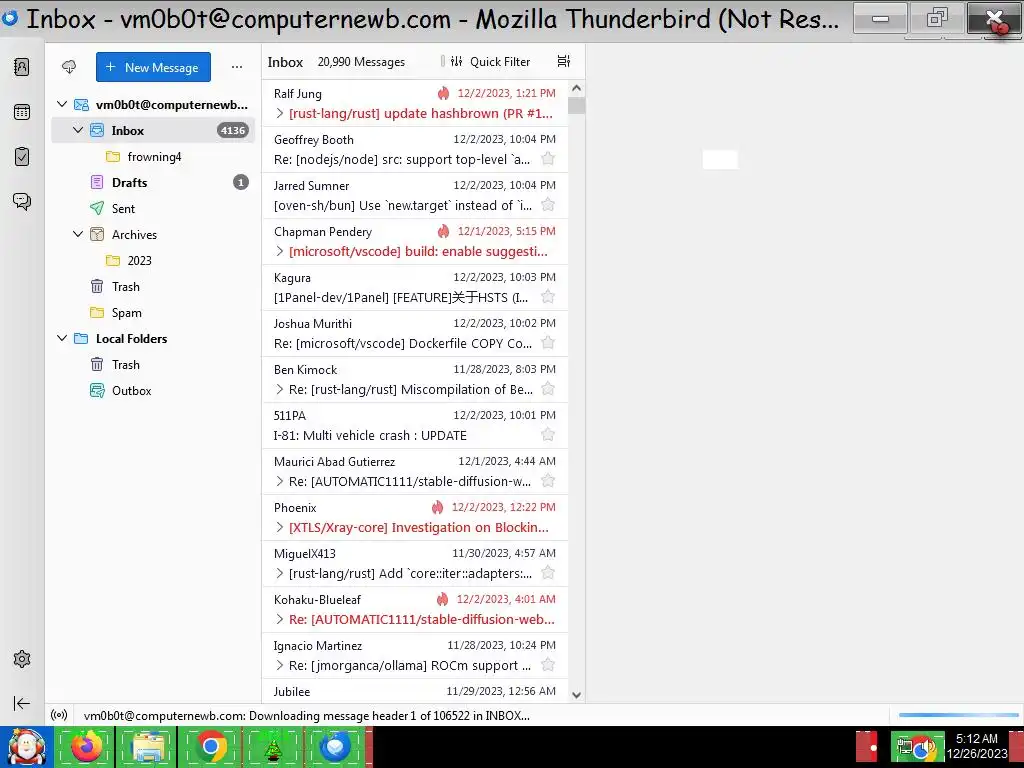Collapse the Local Folders tree
Screen dimensions: 1024x768
[62, 338]
